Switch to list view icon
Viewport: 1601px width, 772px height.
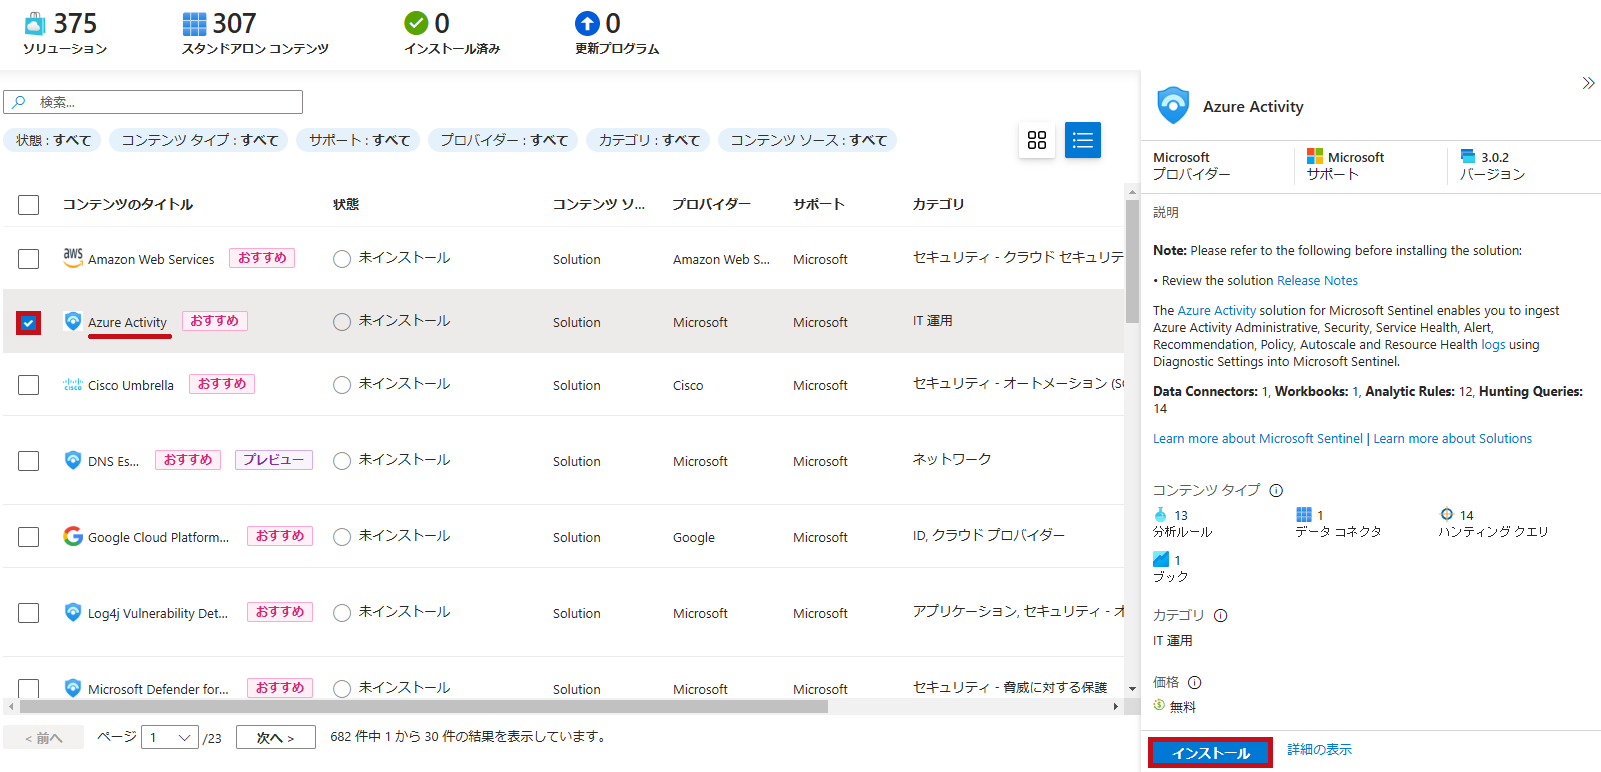pyautogui.click(x=1083, y=140)
